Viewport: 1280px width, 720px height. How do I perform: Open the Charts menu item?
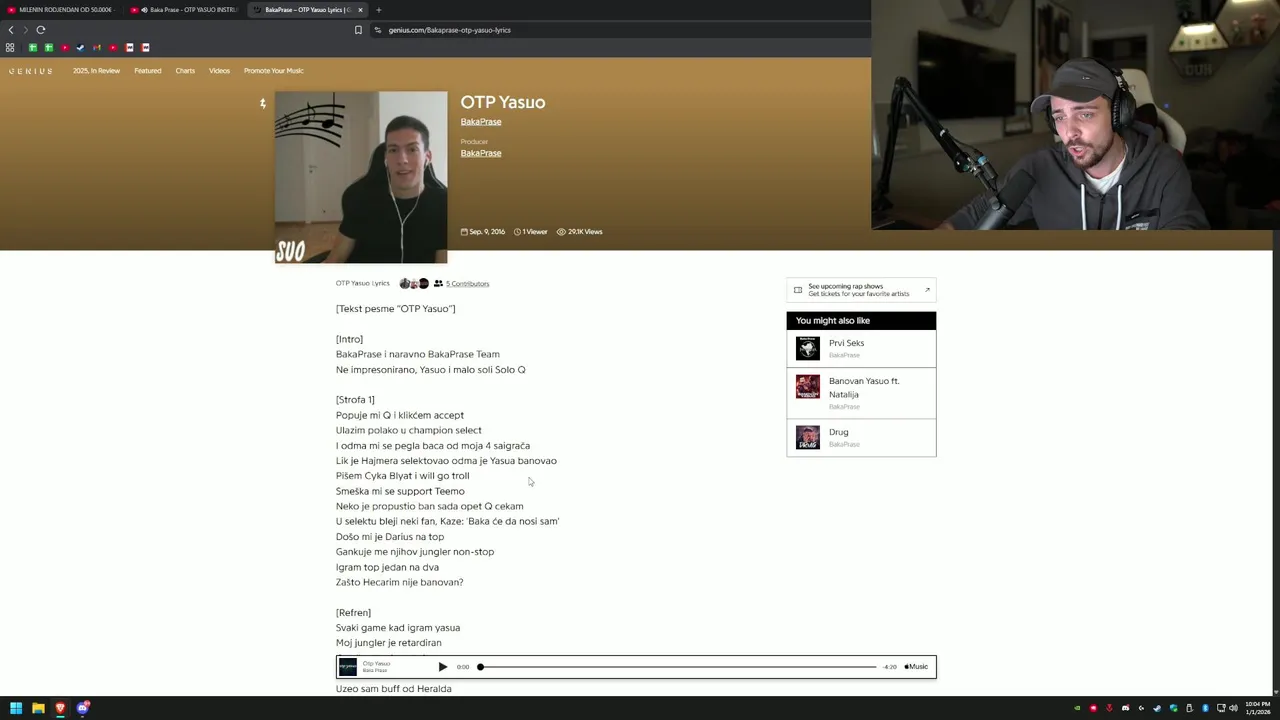pyautogui.click(x=185, y=71)
